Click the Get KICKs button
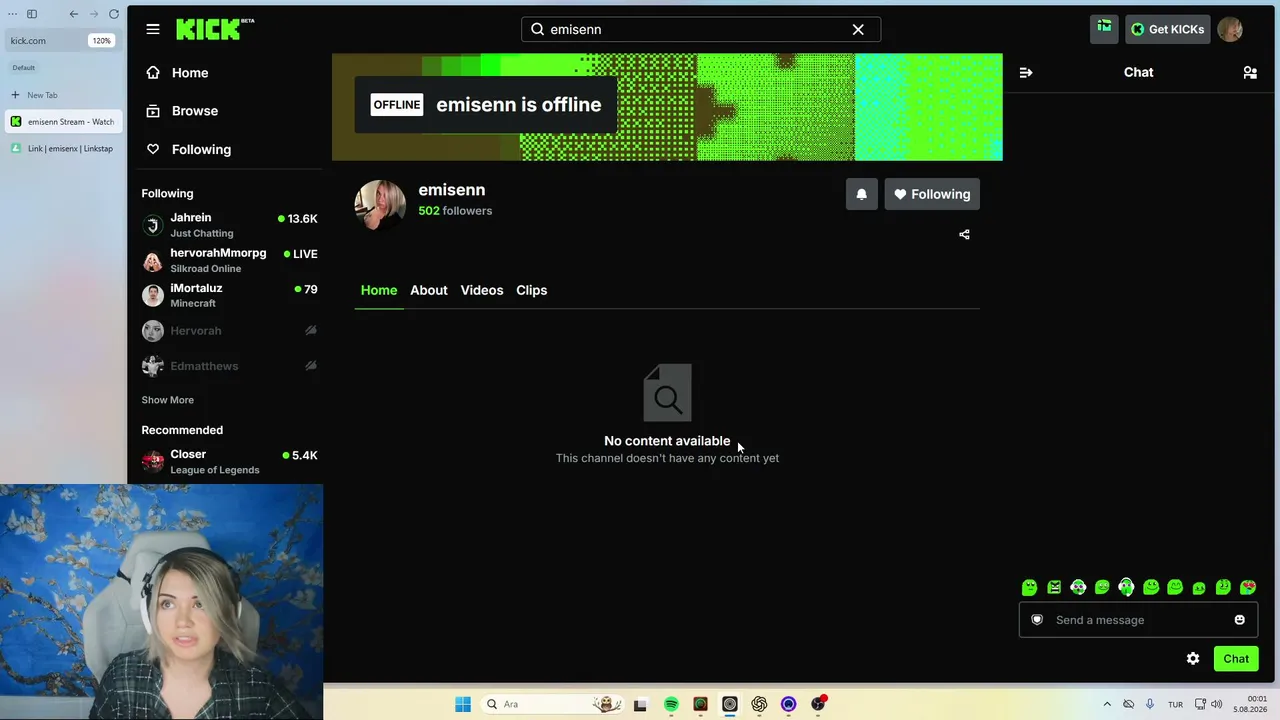This screenshot has width=1280, height=720. [x=1168, y=29]
